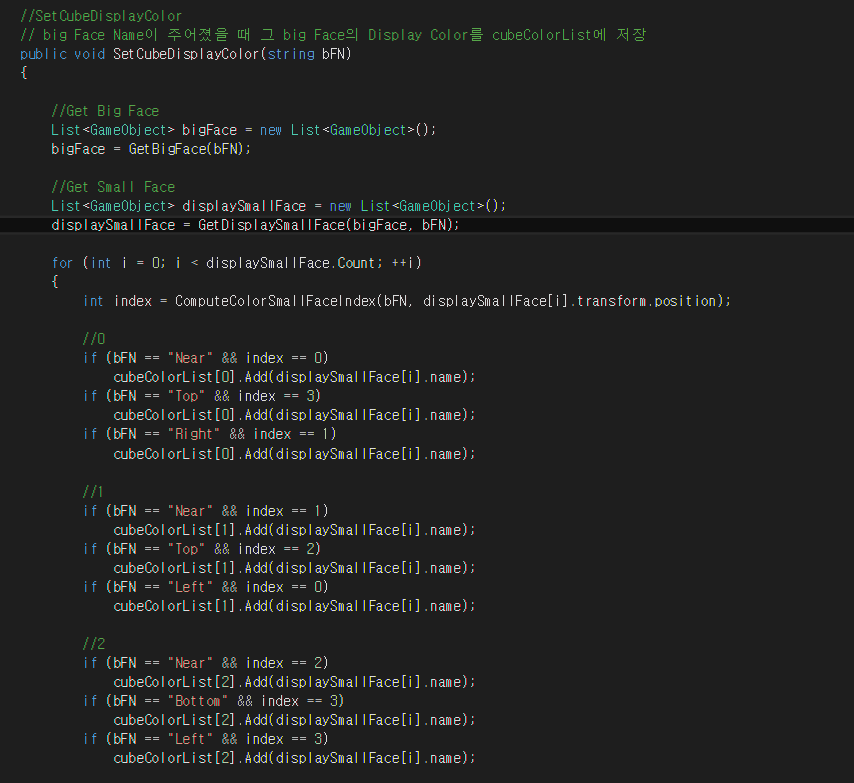Click the '//Get Big Face' comment
Screen dimensions: 854x783
tap(105, 111)
